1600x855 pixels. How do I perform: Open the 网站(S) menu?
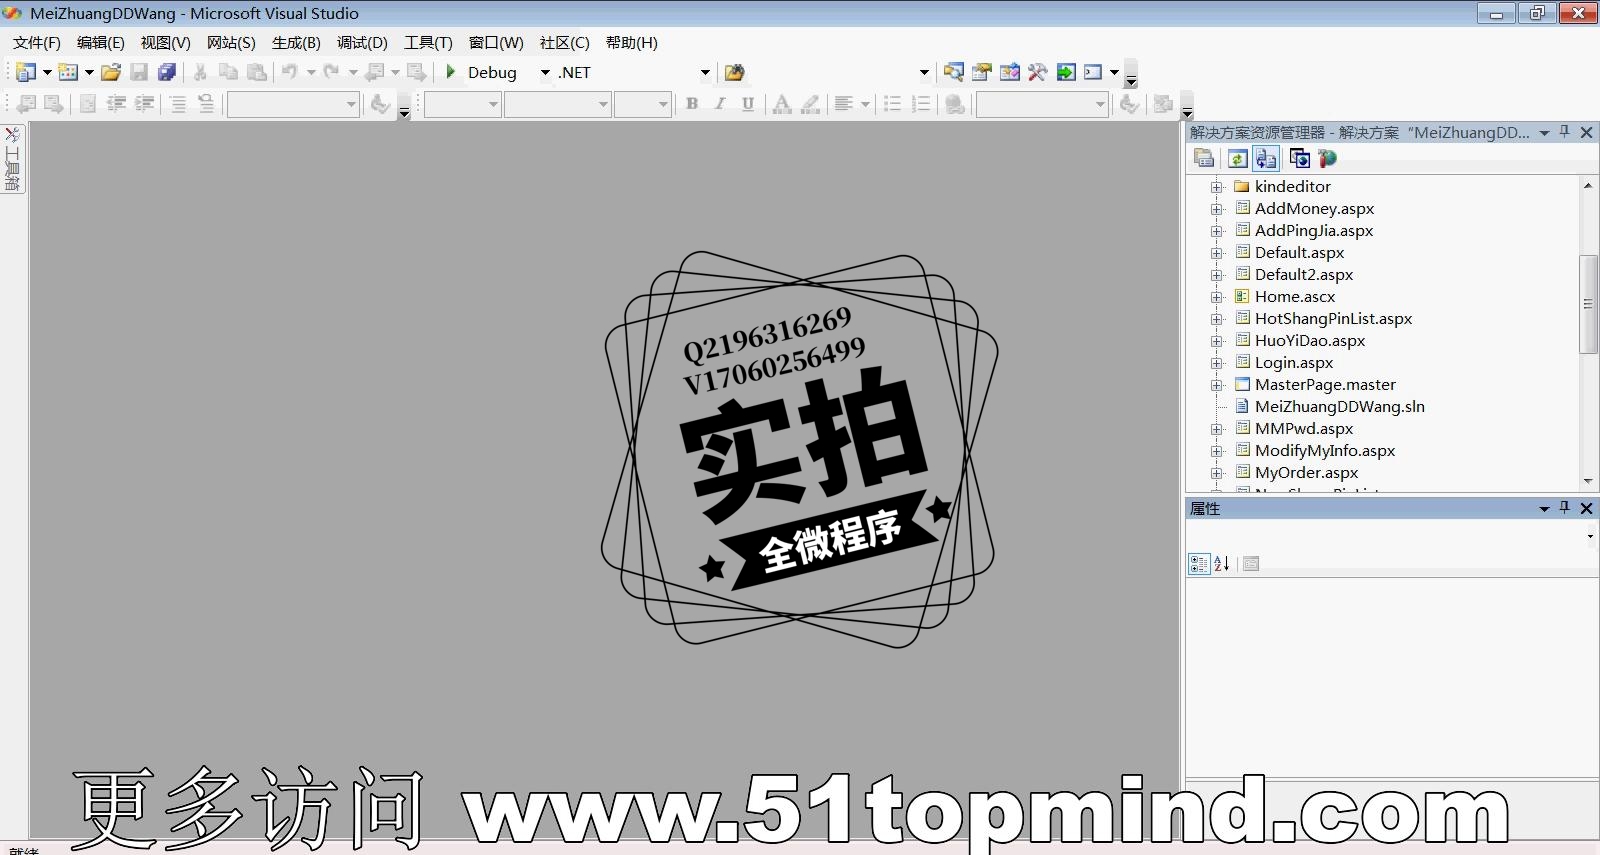(x=231, y=43)
